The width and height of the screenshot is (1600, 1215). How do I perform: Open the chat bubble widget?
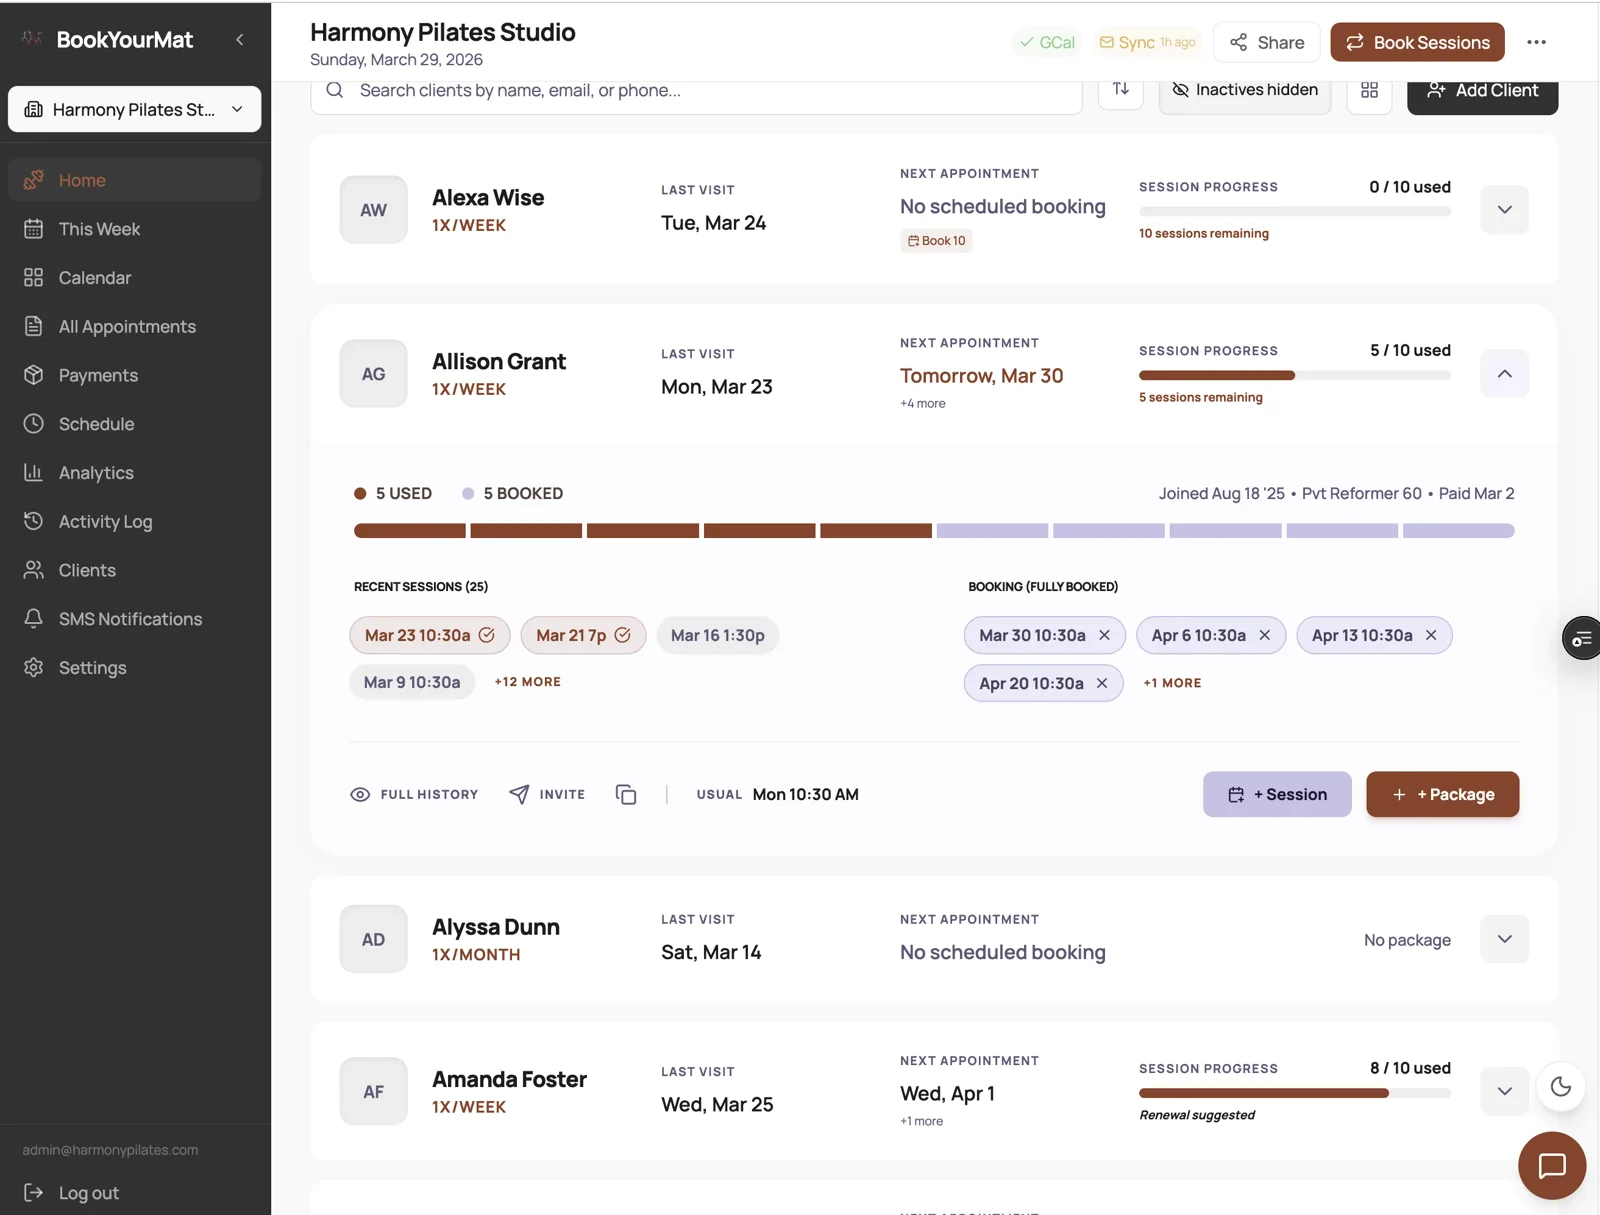point(1552,1166)
